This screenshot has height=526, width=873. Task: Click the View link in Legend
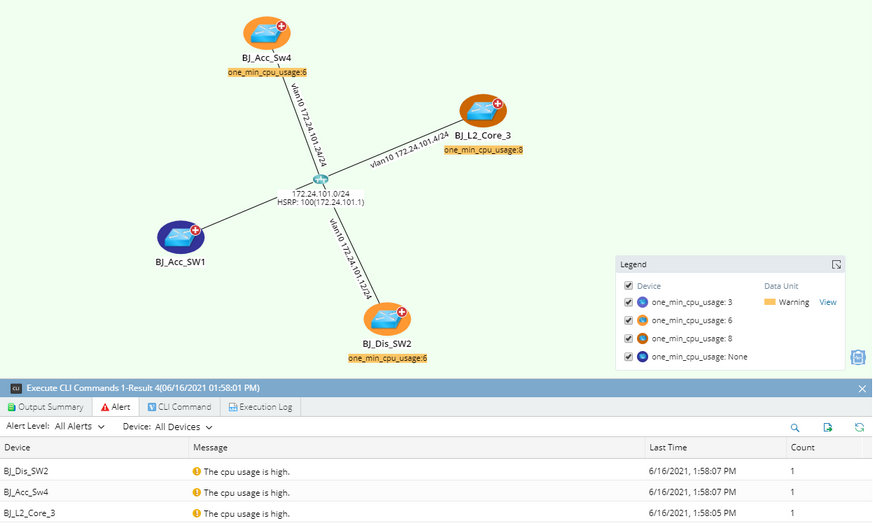tap(827, 302)
